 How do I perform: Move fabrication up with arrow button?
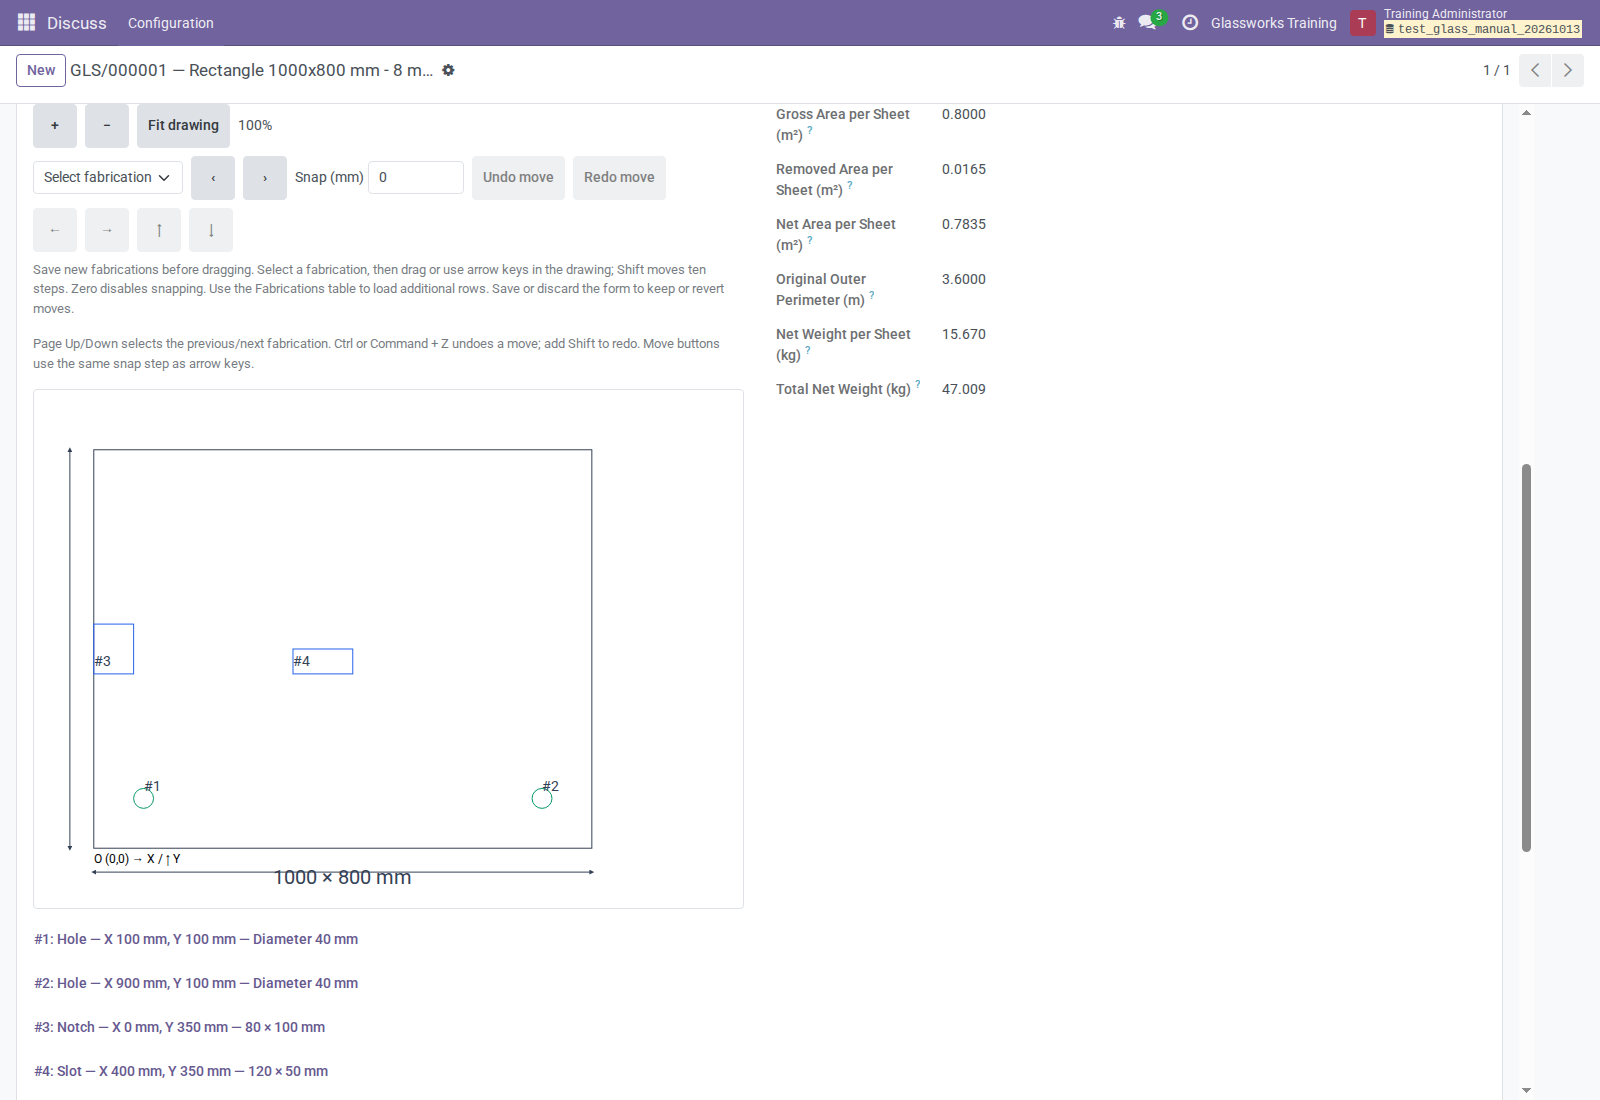pos(159,230)
